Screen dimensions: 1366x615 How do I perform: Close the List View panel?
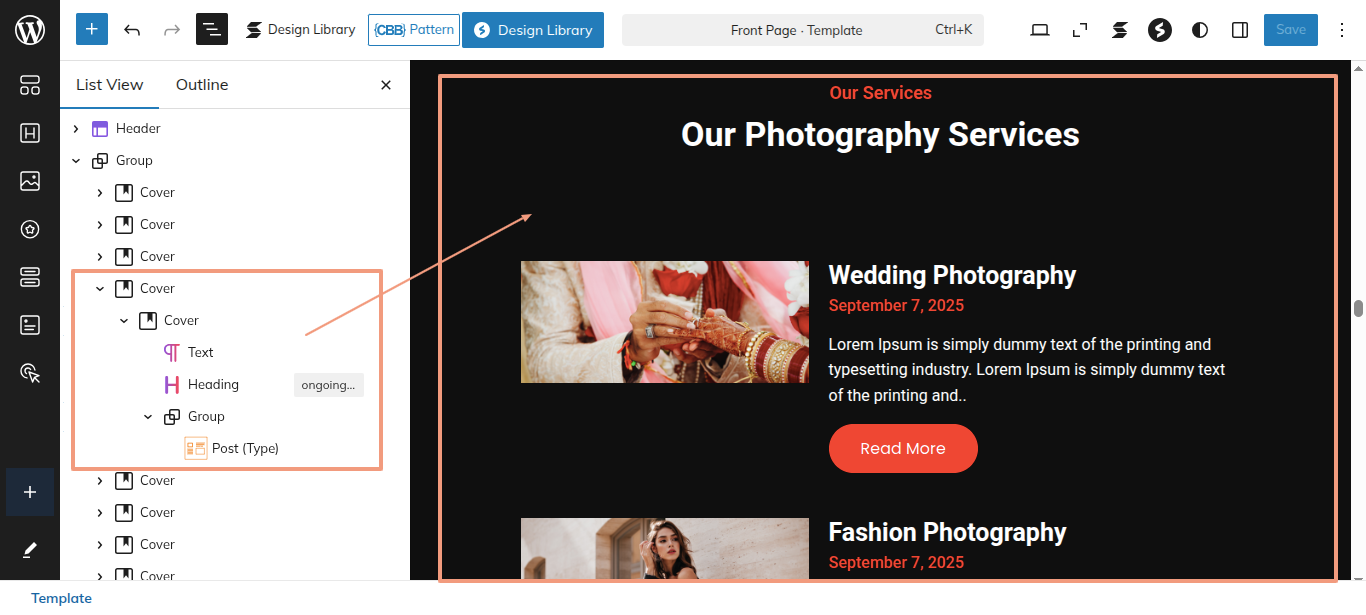[386, 85]
